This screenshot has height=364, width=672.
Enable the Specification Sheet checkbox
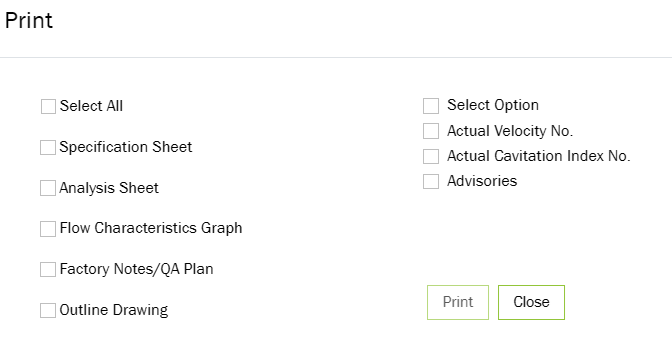click(48, 147)
